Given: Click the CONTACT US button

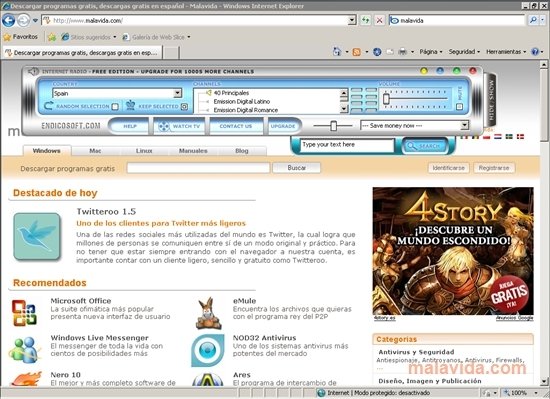Looking at the screenshot, I should pyautogui.click(x=236, y=126).
